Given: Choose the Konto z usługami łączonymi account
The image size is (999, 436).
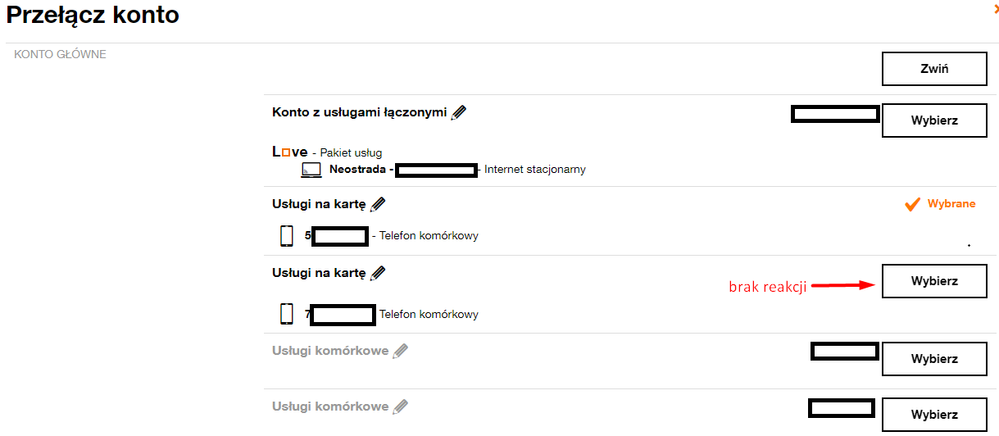Looking at the screenshot, I should pos(934,120).
